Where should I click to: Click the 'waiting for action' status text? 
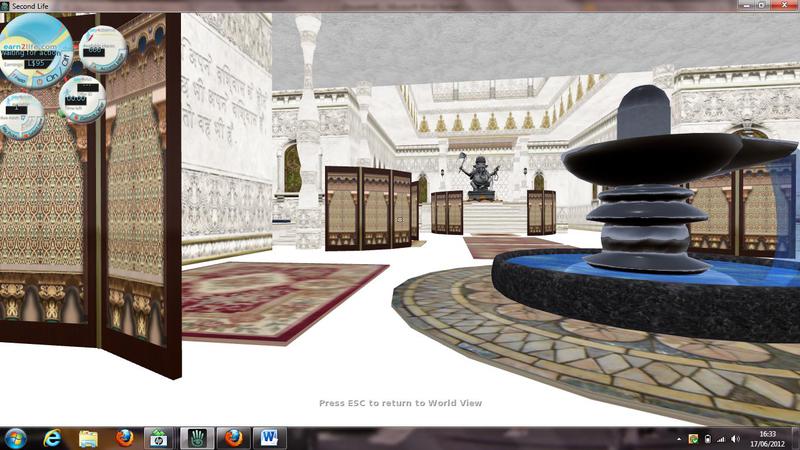tap(30, 53)
